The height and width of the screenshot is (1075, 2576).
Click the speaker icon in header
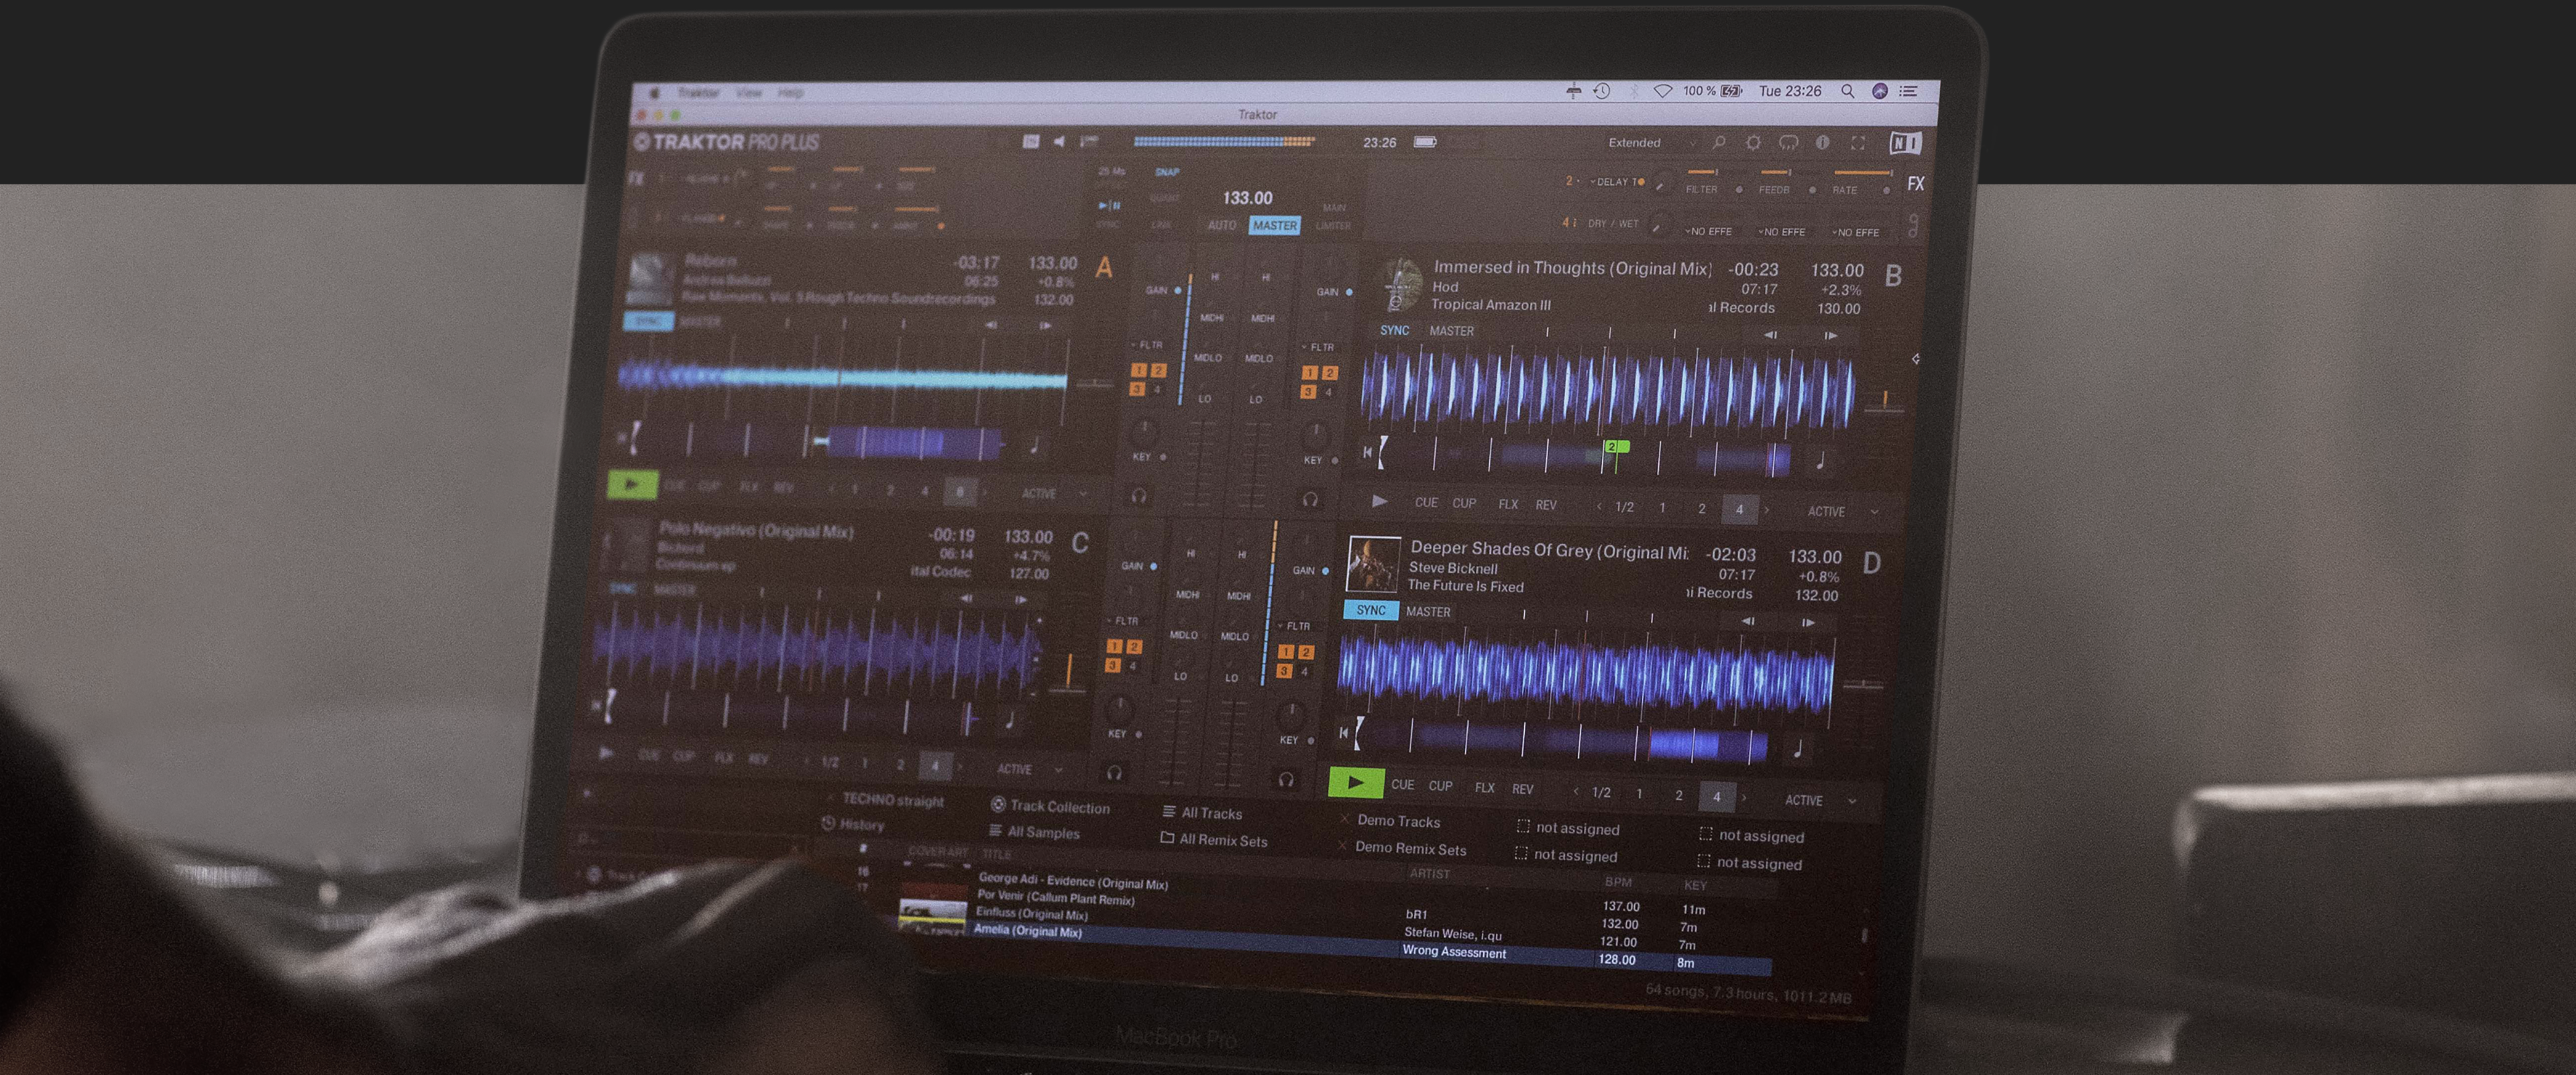coord(1059,141)
